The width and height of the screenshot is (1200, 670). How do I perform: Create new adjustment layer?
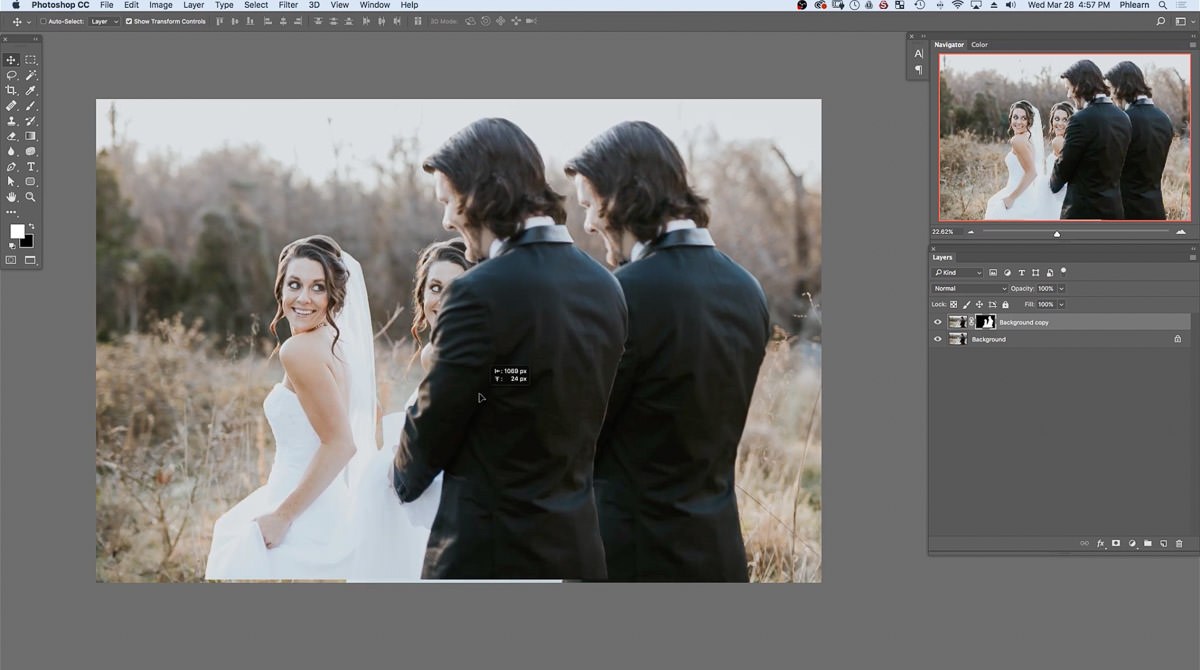click(x=1132, y=543)
